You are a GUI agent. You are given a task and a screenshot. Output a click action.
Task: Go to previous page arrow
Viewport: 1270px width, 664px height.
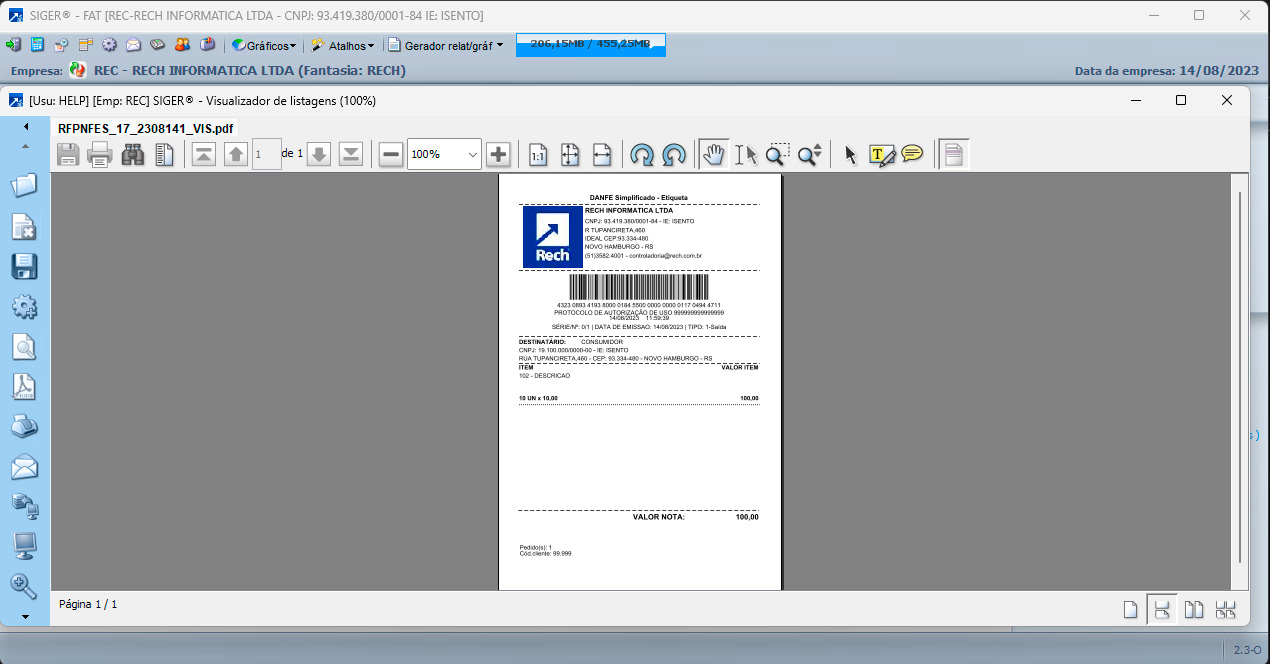pyautogui.click(x=236, y=154)
